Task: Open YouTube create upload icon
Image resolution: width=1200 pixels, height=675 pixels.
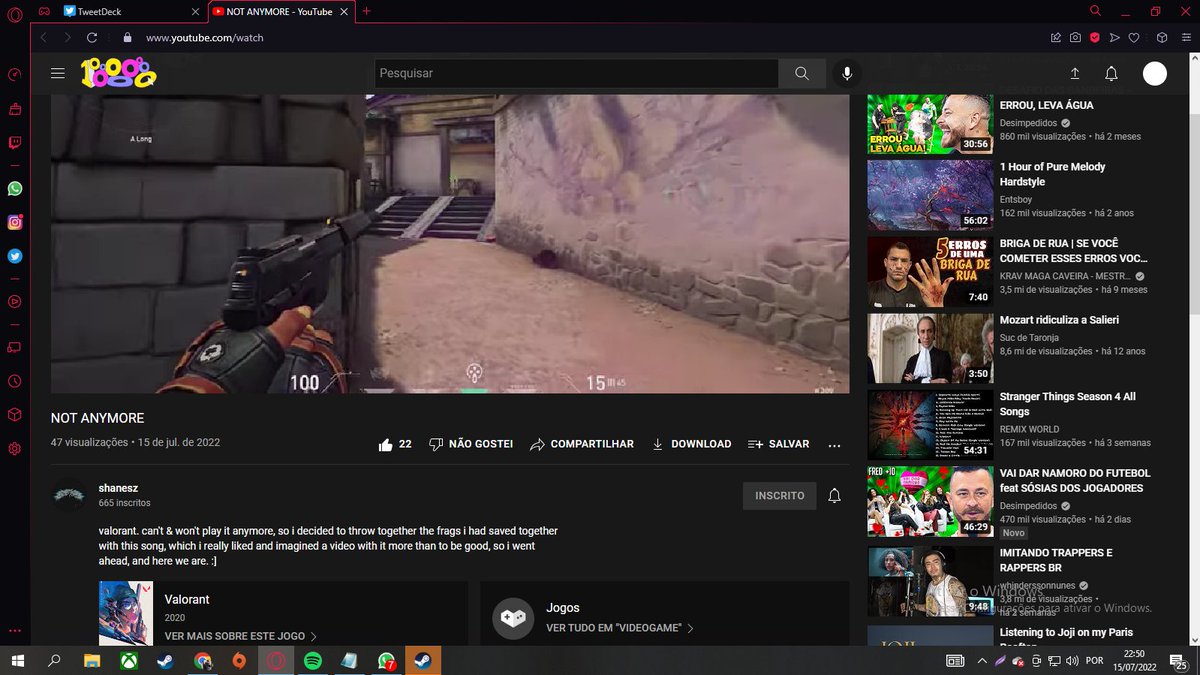Action: coord(1075,73)
